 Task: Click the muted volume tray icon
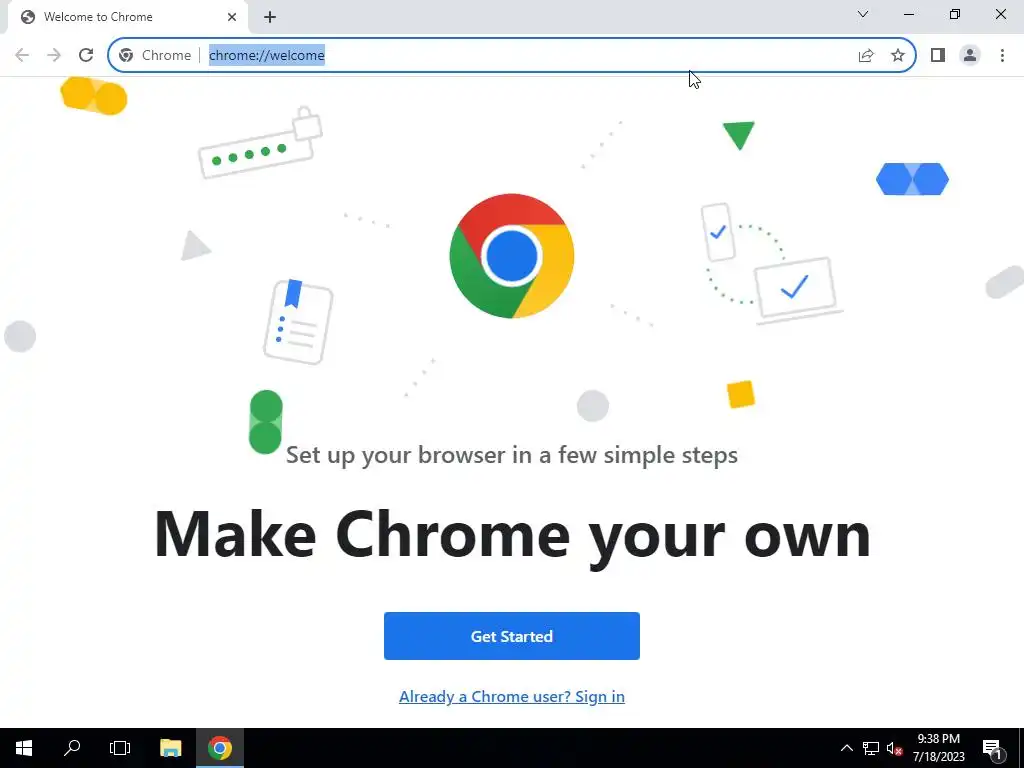(x=894, y=748)
